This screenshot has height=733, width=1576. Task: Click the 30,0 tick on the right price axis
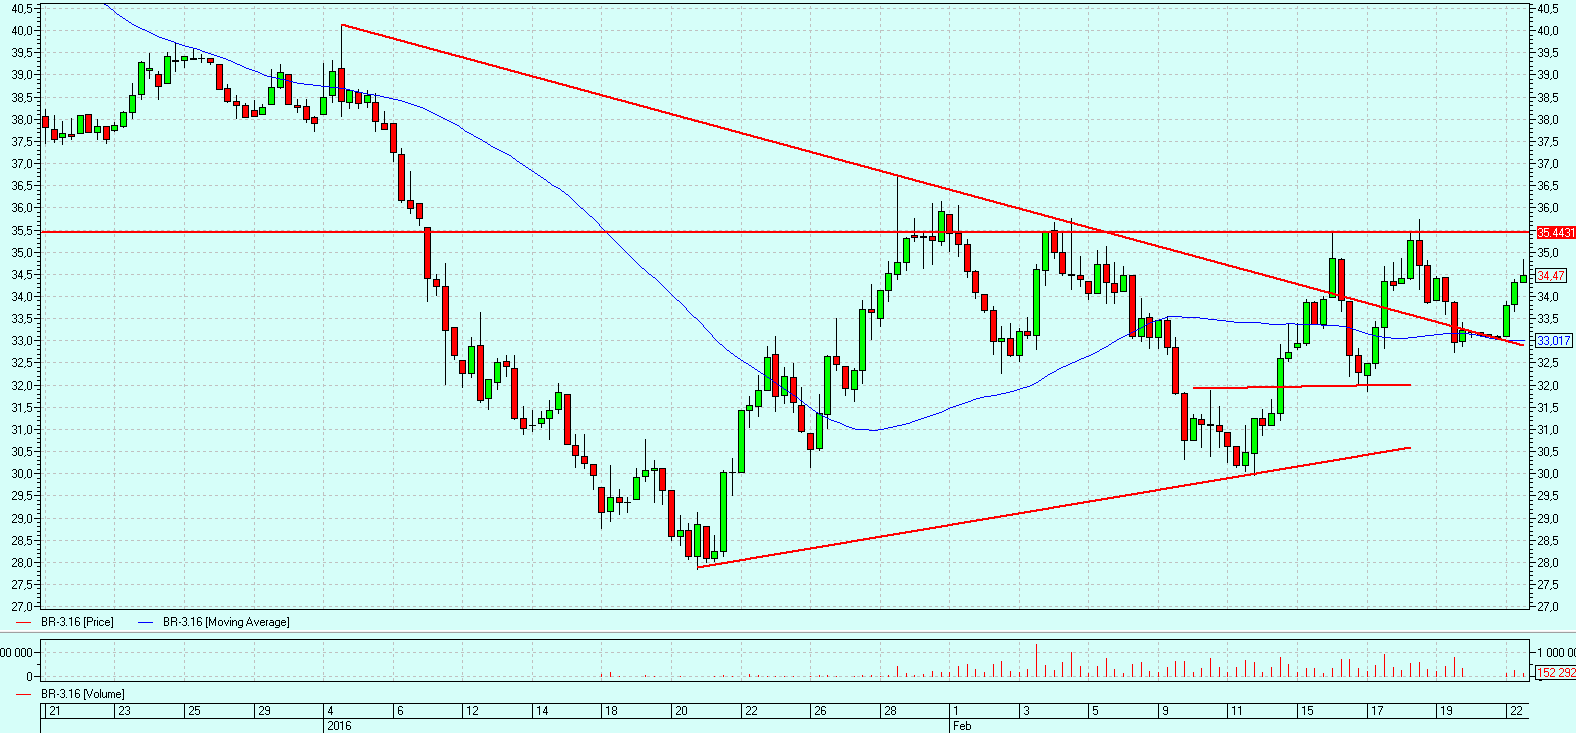1548,474
